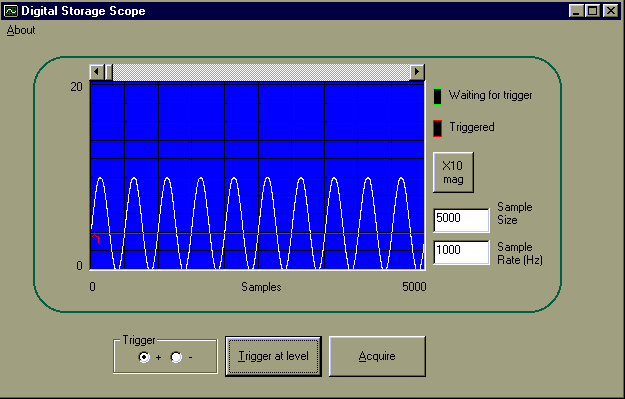Click the '5000' x-axis end label

point(414,287)
